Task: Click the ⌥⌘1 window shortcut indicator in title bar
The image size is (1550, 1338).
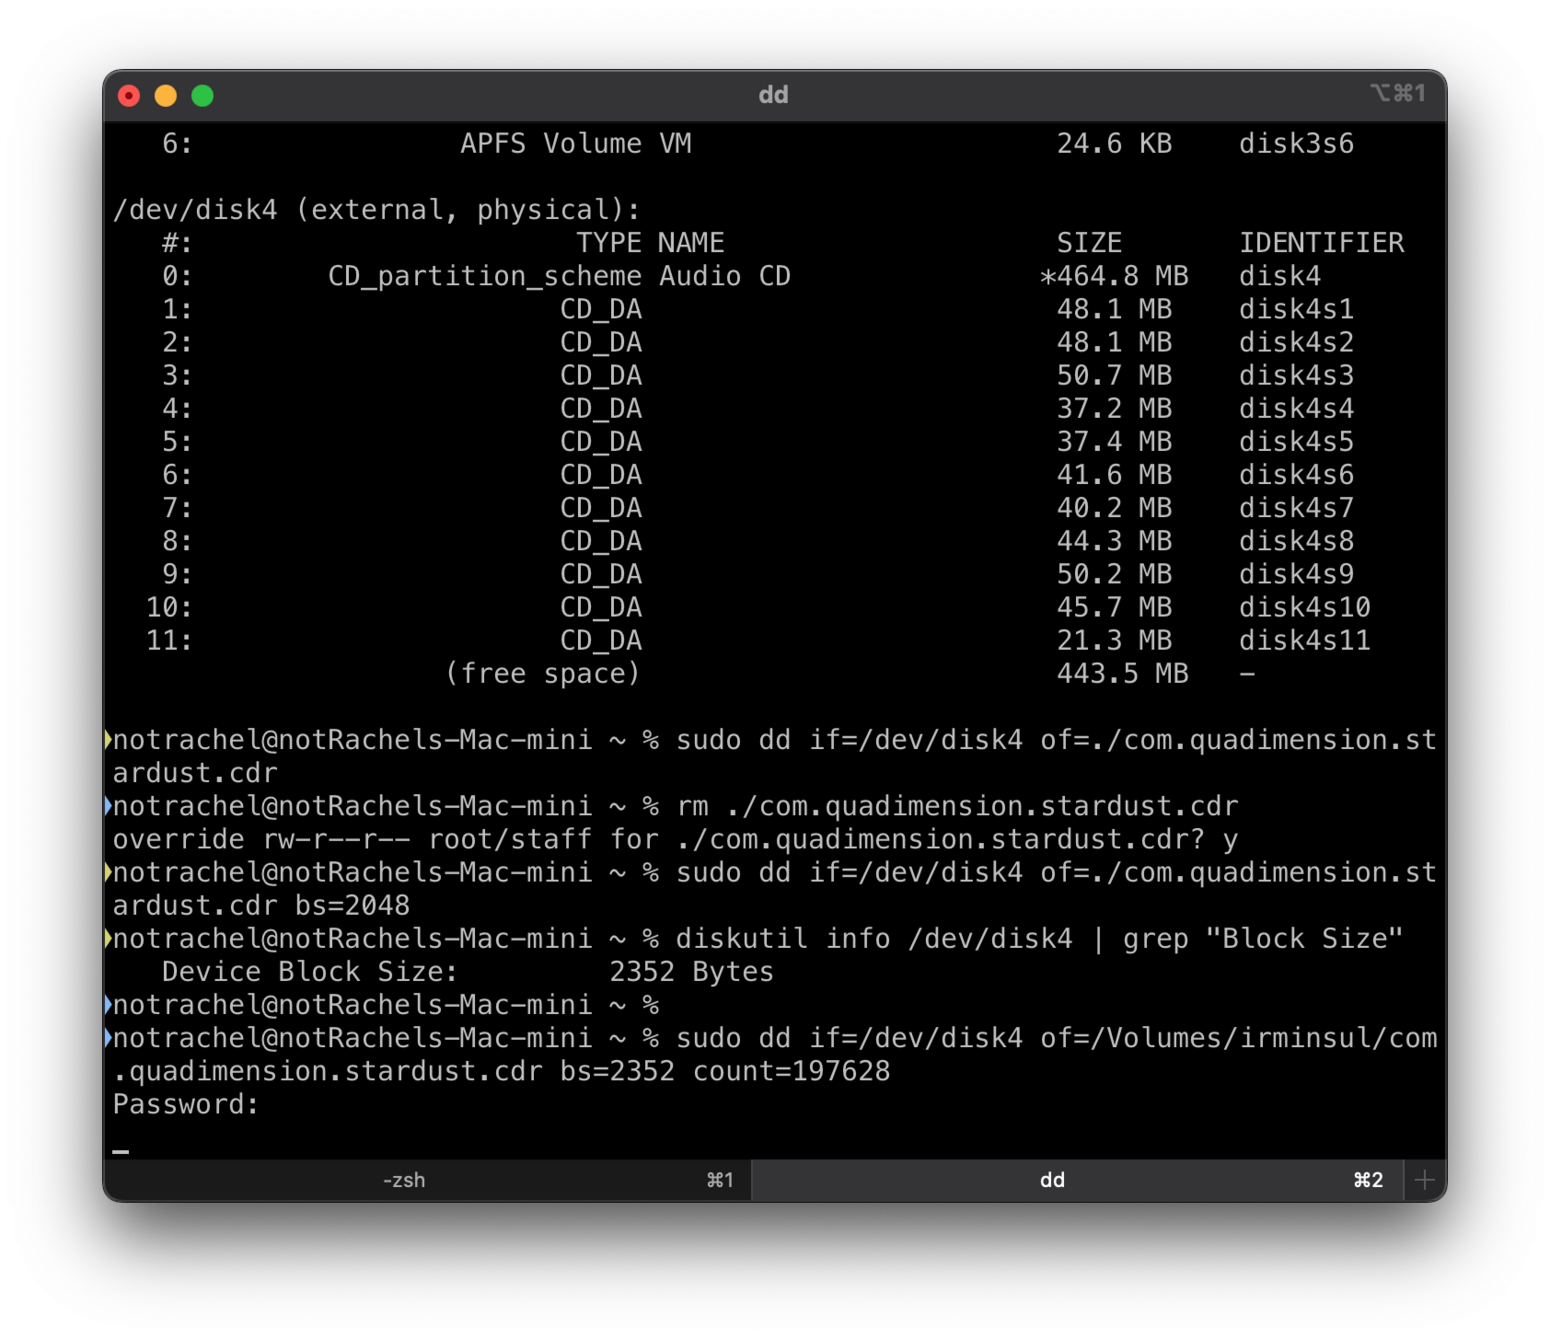Action: point(1397,94)
